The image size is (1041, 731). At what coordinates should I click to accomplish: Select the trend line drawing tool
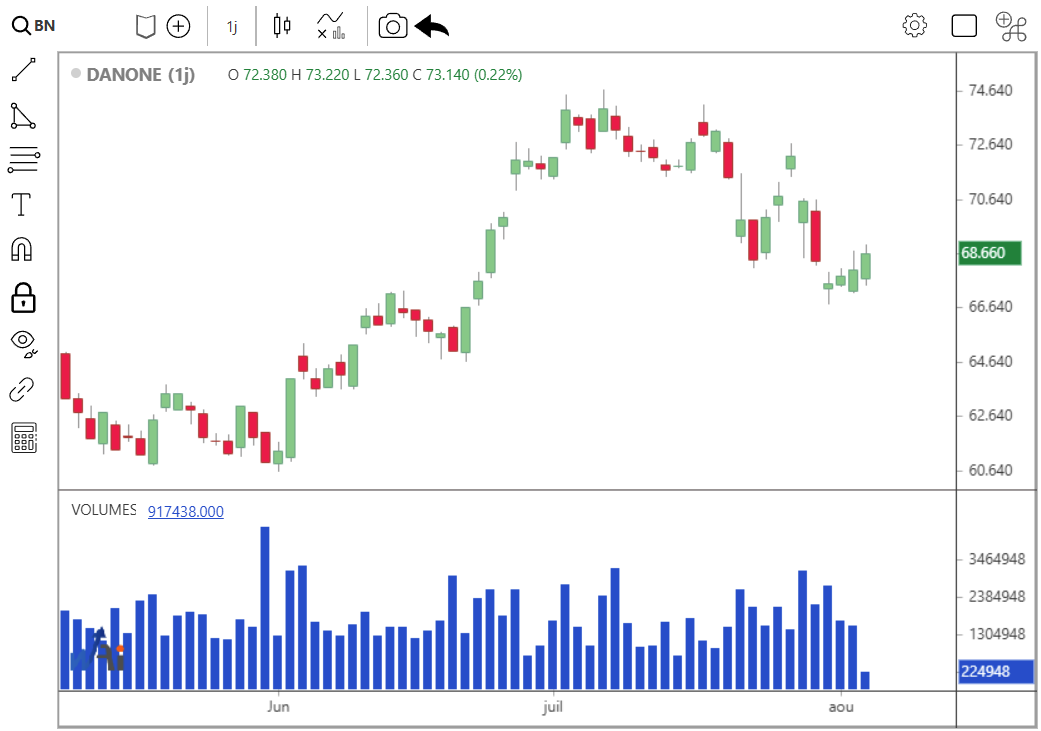click(x=23, y=70)
